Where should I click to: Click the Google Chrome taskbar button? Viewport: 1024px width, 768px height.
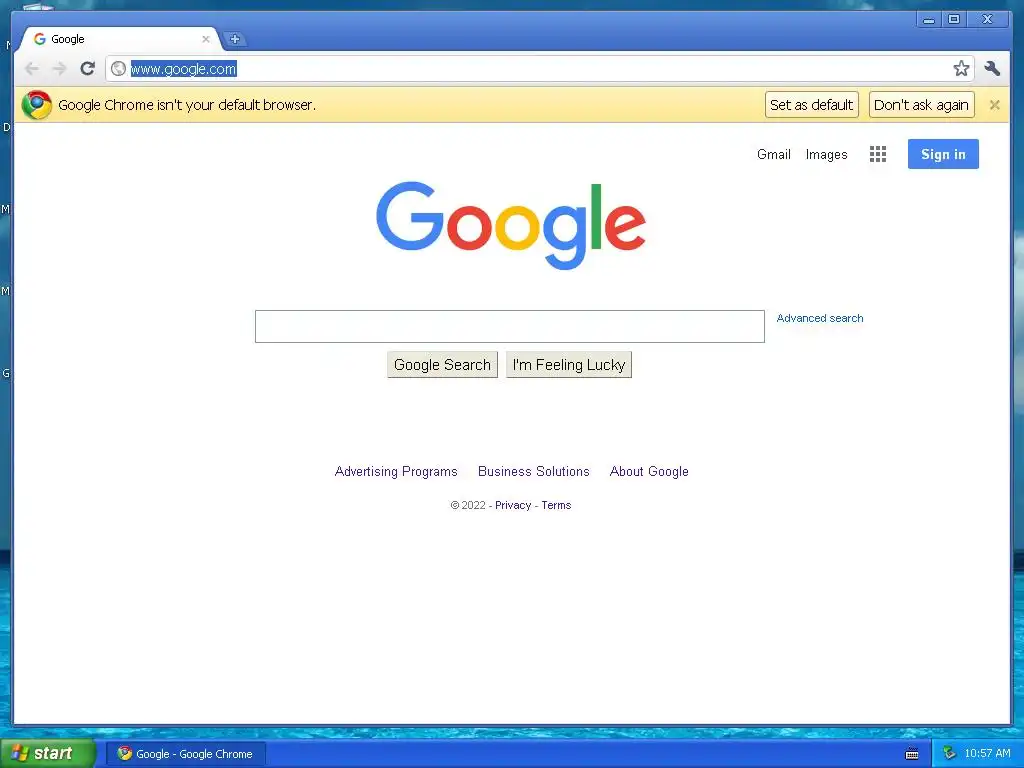coord(185,754)
